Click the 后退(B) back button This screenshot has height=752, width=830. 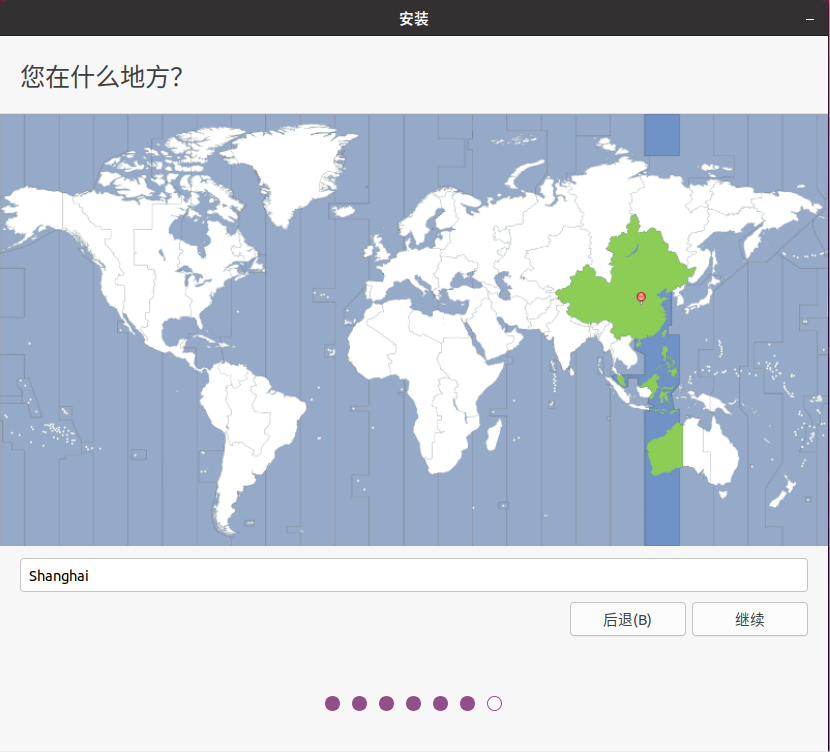pos(627,619)
